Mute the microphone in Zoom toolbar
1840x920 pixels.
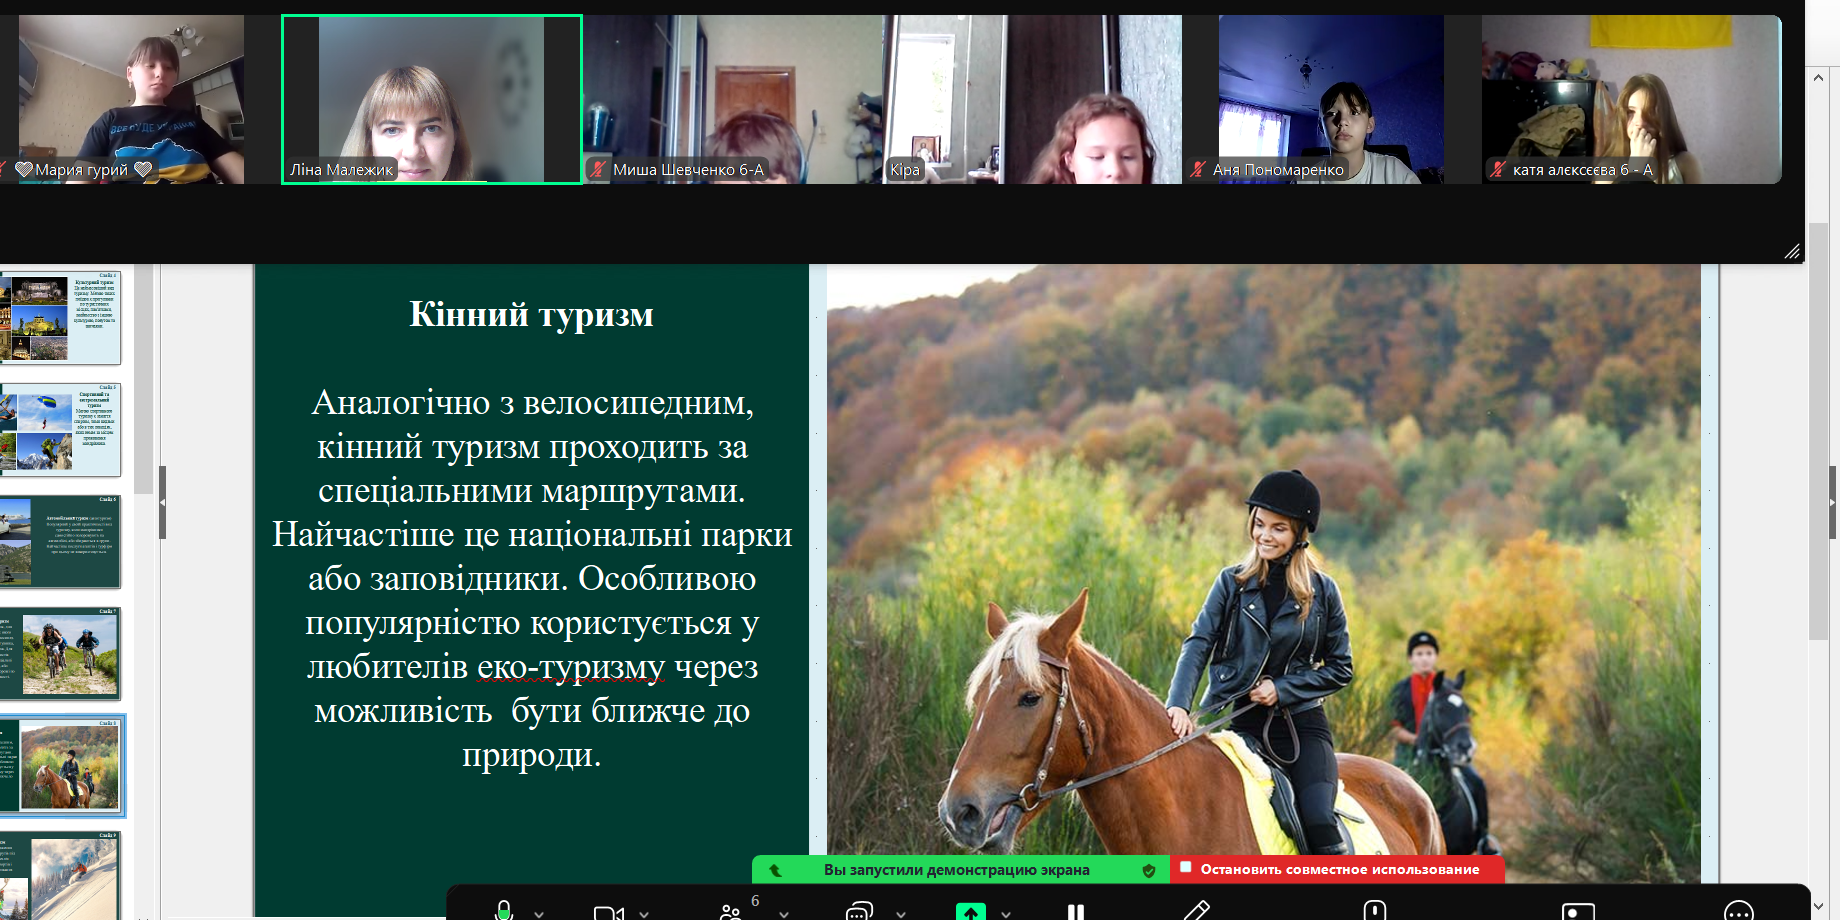pyautogui.click(x=504, y=911)
